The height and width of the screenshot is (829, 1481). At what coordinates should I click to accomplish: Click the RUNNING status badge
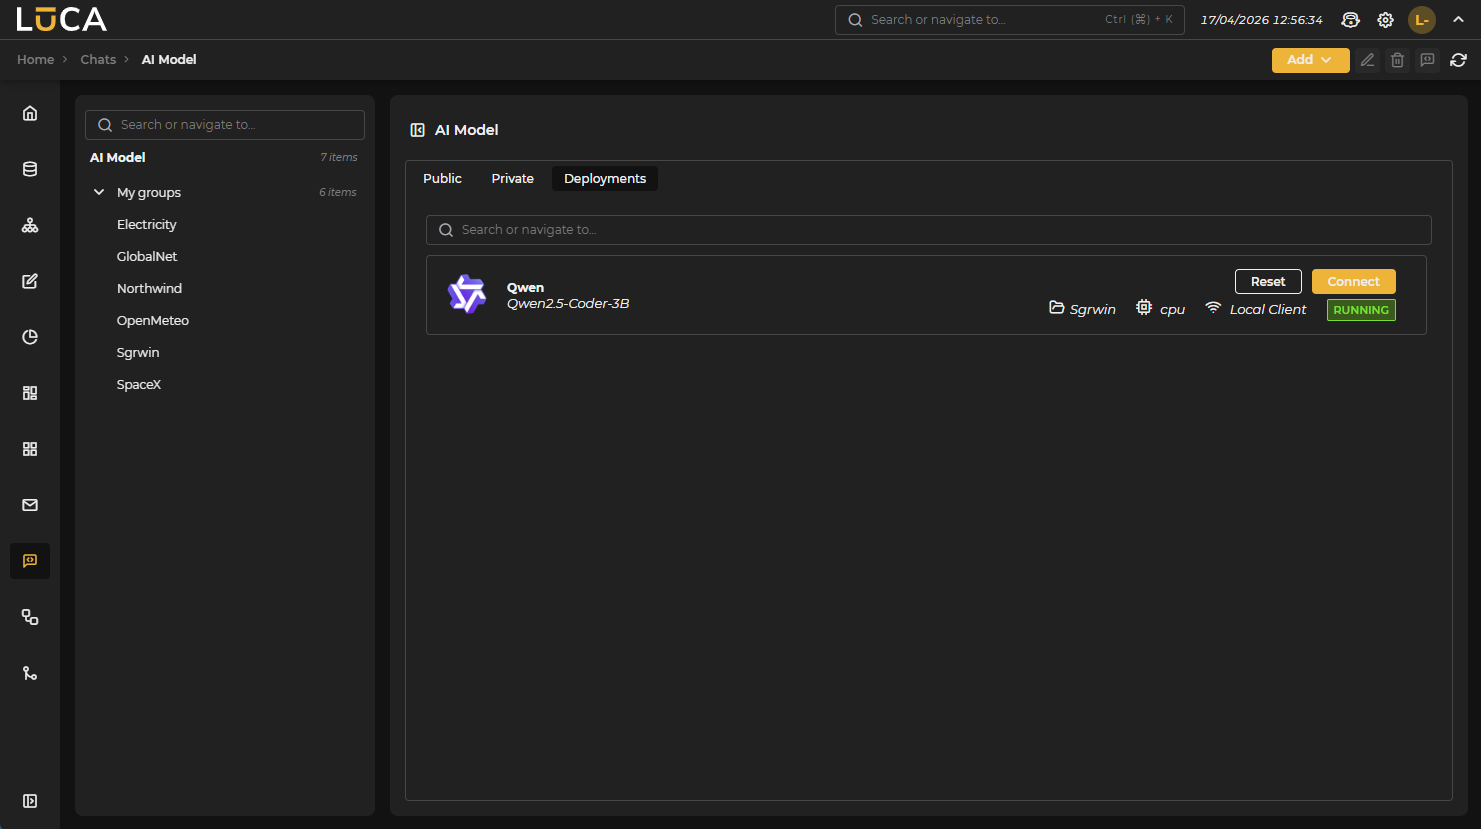pos(1361,310)
